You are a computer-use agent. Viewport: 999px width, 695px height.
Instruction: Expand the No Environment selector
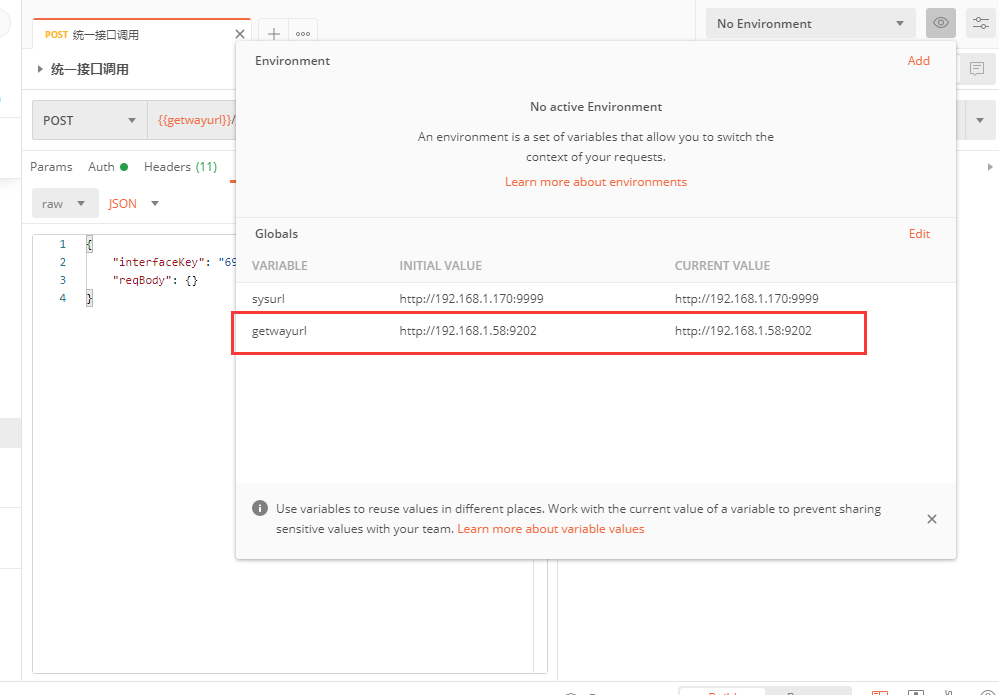pyautogui.click(x=810, y=24)
